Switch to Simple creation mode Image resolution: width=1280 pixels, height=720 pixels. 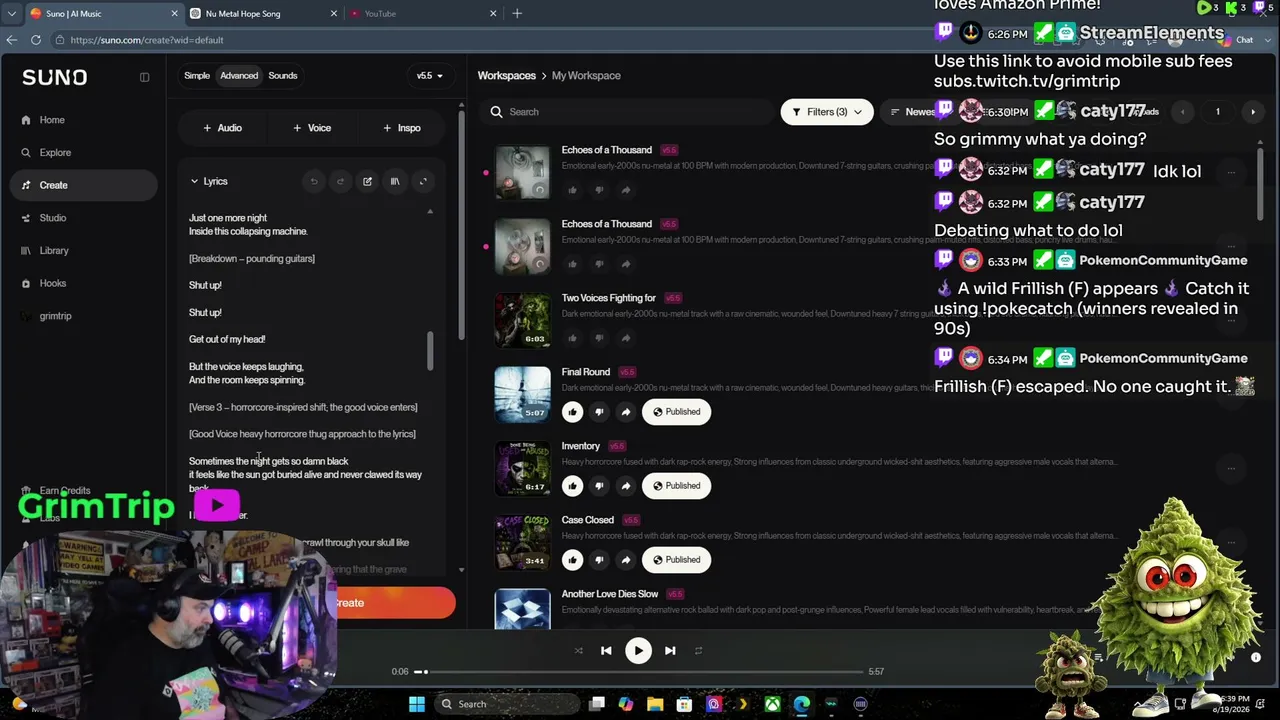[x=197, y=76]
